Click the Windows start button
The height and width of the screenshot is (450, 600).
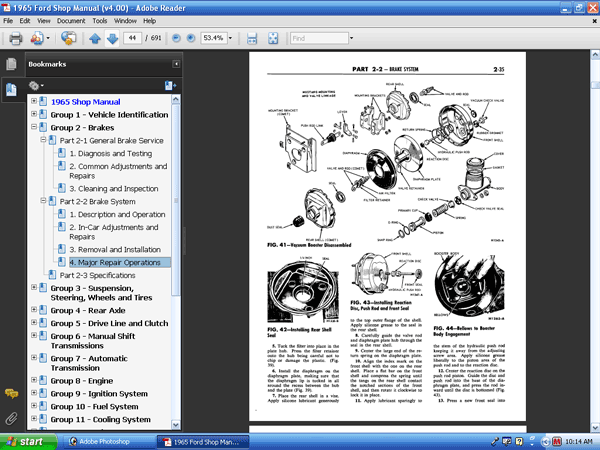click(28, 442)
